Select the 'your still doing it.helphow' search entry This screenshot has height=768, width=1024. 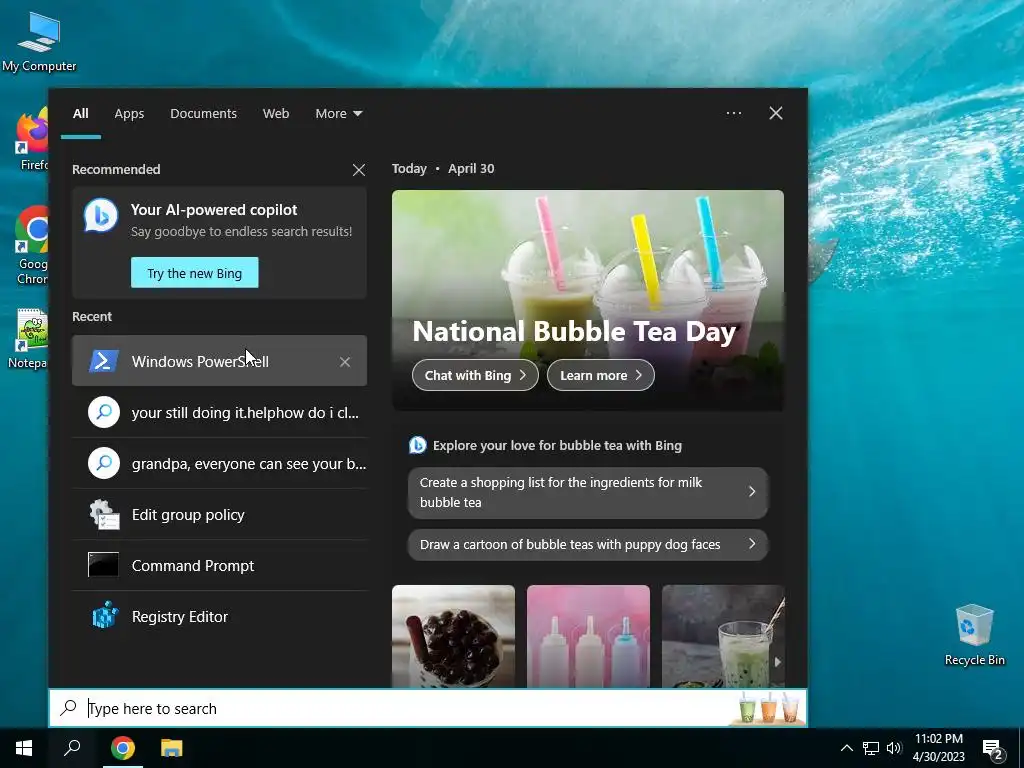coord(219,412)
